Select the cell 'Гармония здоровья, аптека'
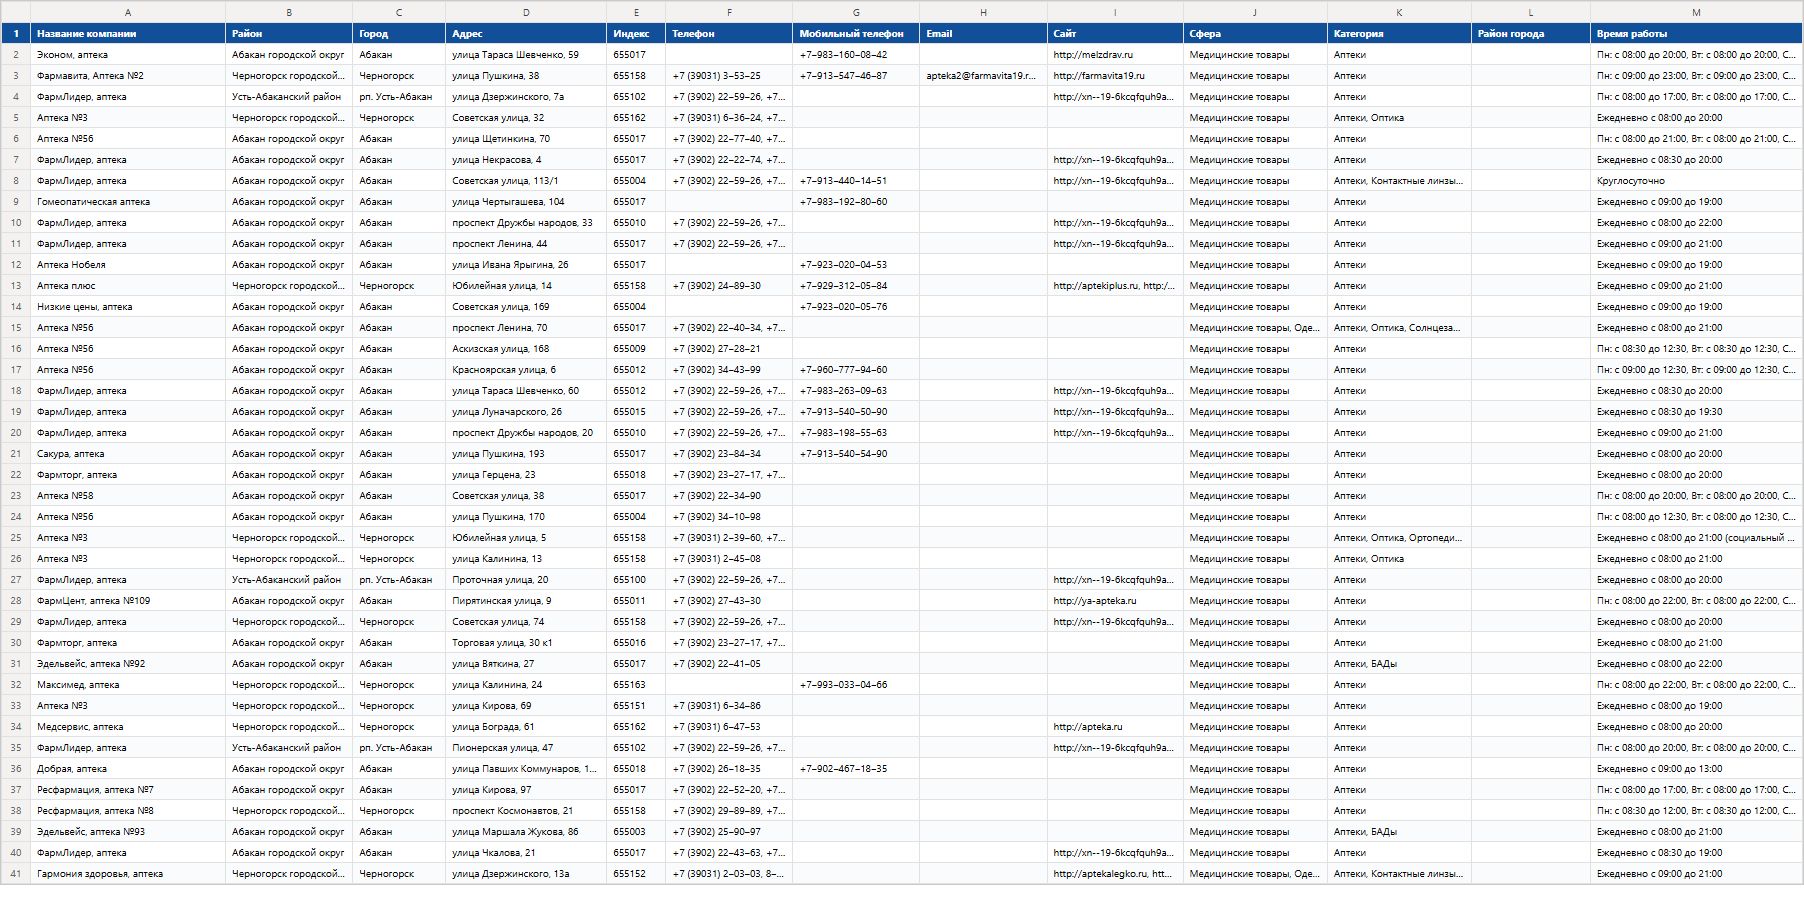Viewport: 1804px width, 902px height. tap(128, 874)
